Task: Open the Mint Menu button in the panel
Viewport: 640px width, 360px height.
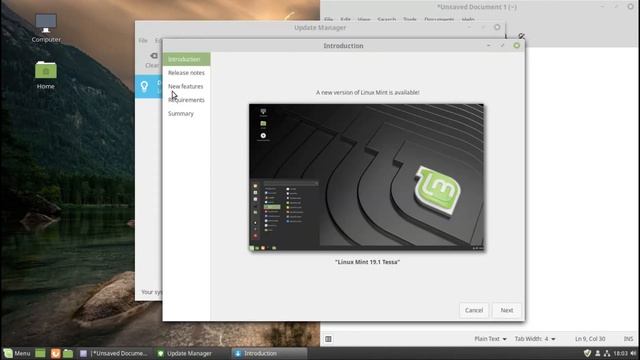Action: [17, 353]
